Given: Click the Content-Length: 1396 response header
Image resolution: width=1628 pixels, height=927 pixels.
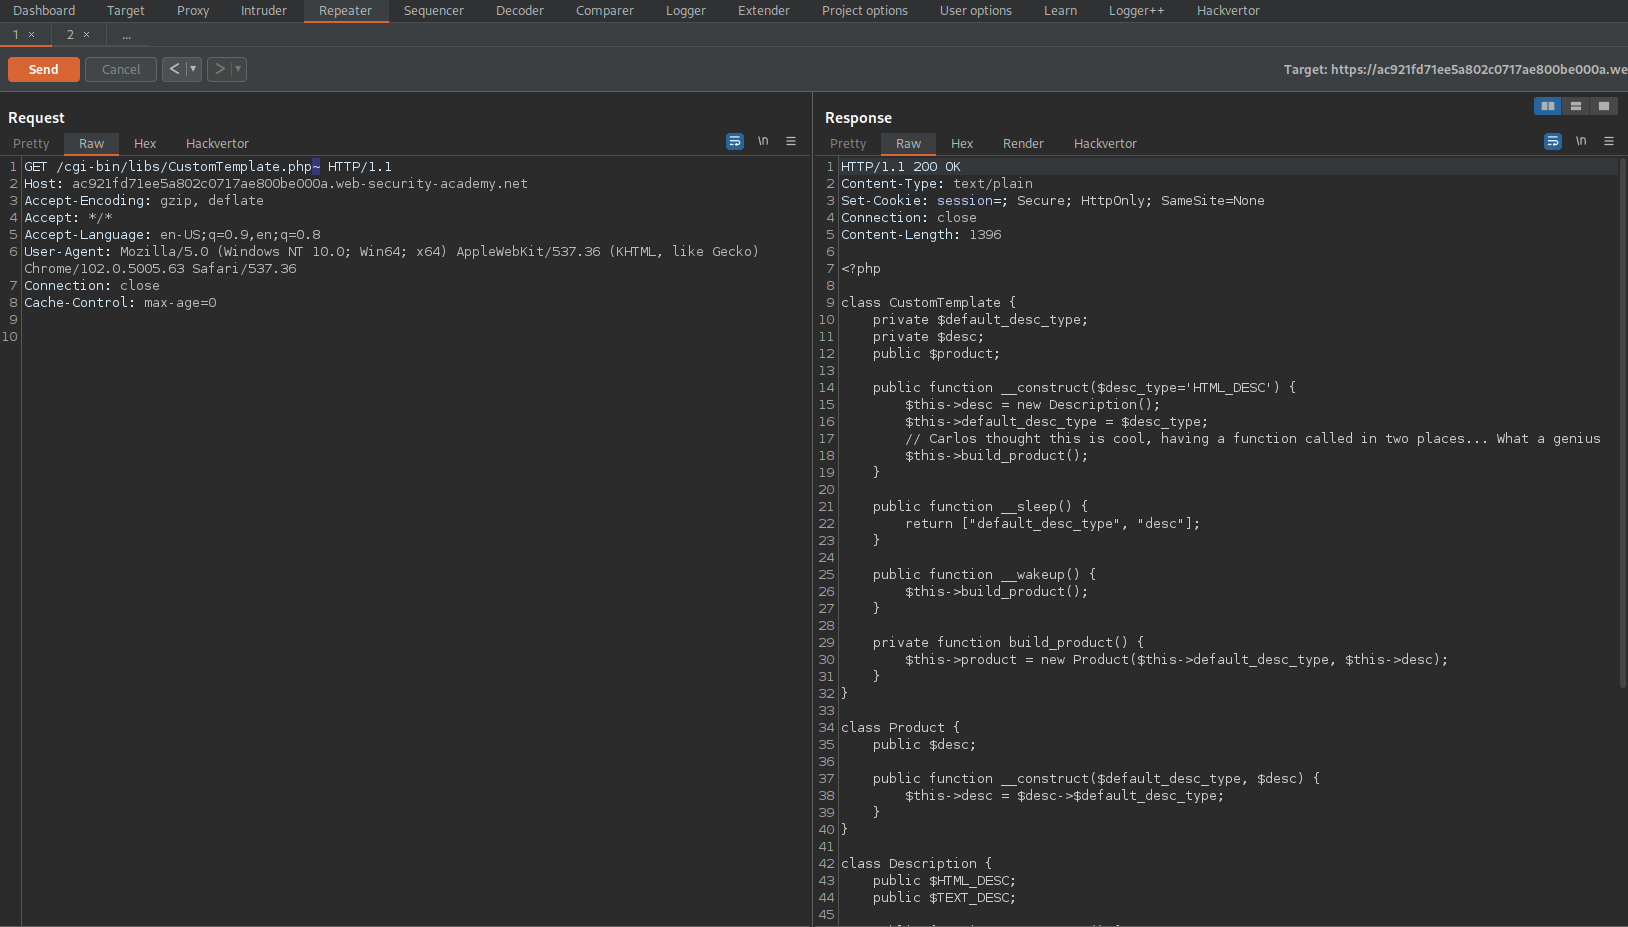Looking at the screenshot, I should 921,235.
